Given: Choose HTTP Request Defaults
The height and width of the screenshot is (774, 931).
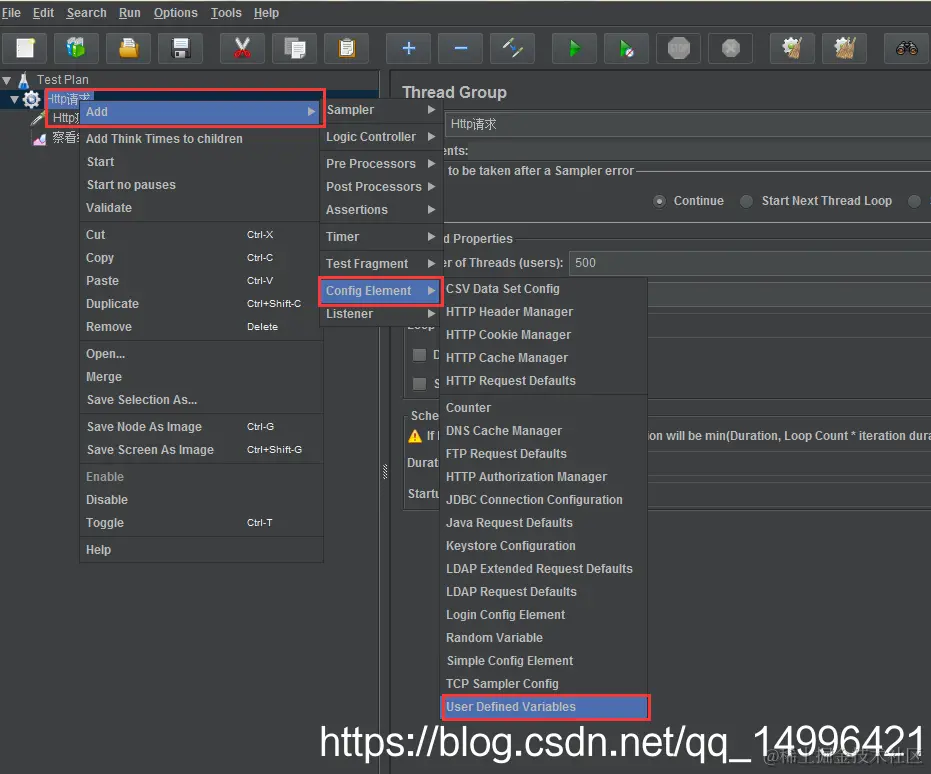Looking at the screenshot, I should [x=544, y=380].
